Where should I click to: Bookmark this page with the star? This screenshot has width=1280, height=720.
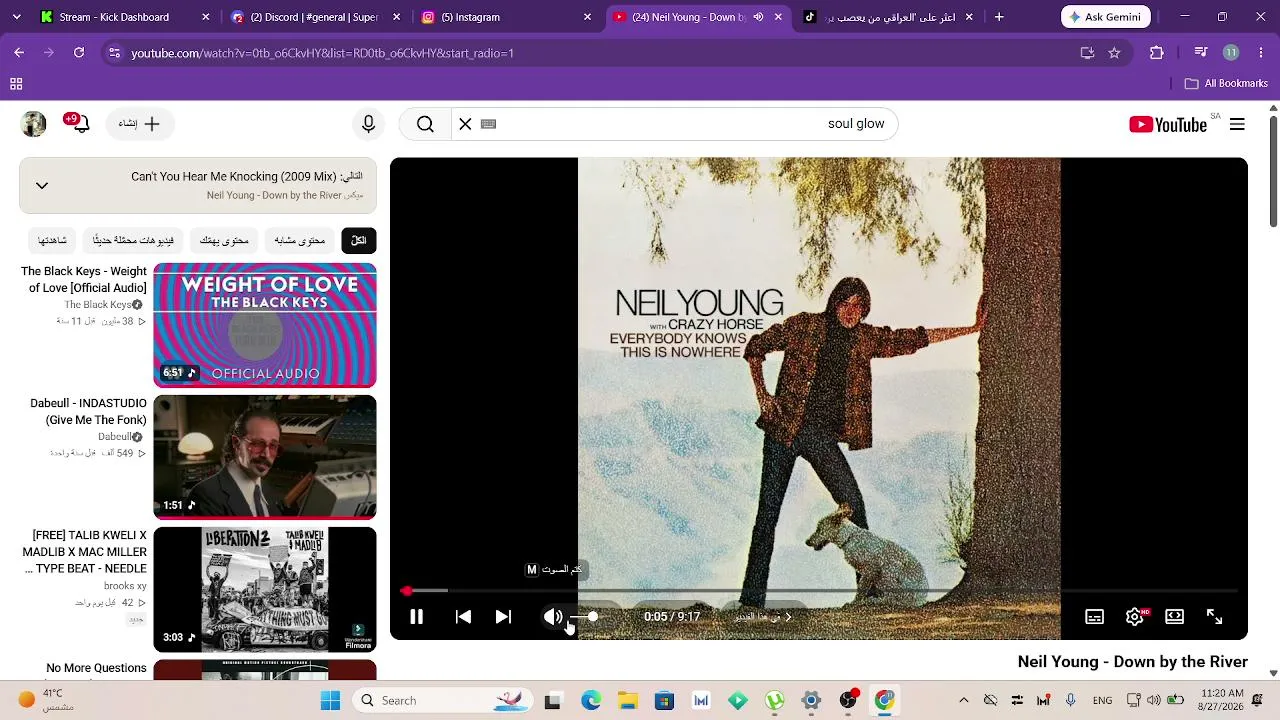click(1114, 53)
